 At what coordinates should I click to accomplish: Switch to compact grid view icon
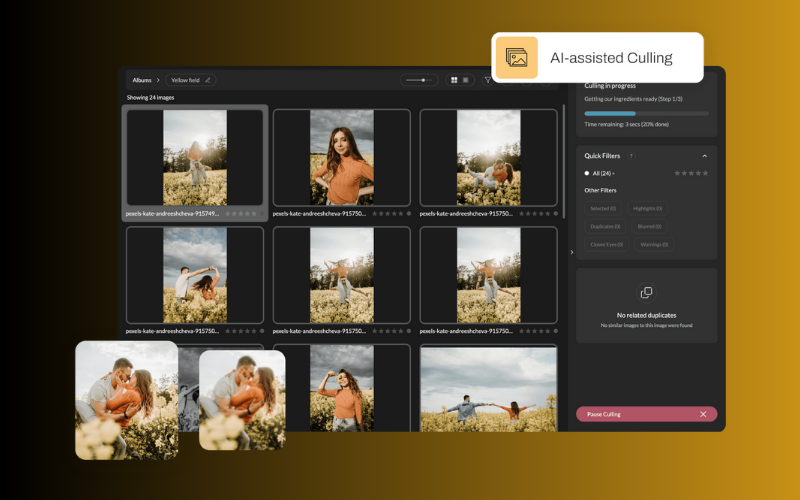(x=466, y=80)
